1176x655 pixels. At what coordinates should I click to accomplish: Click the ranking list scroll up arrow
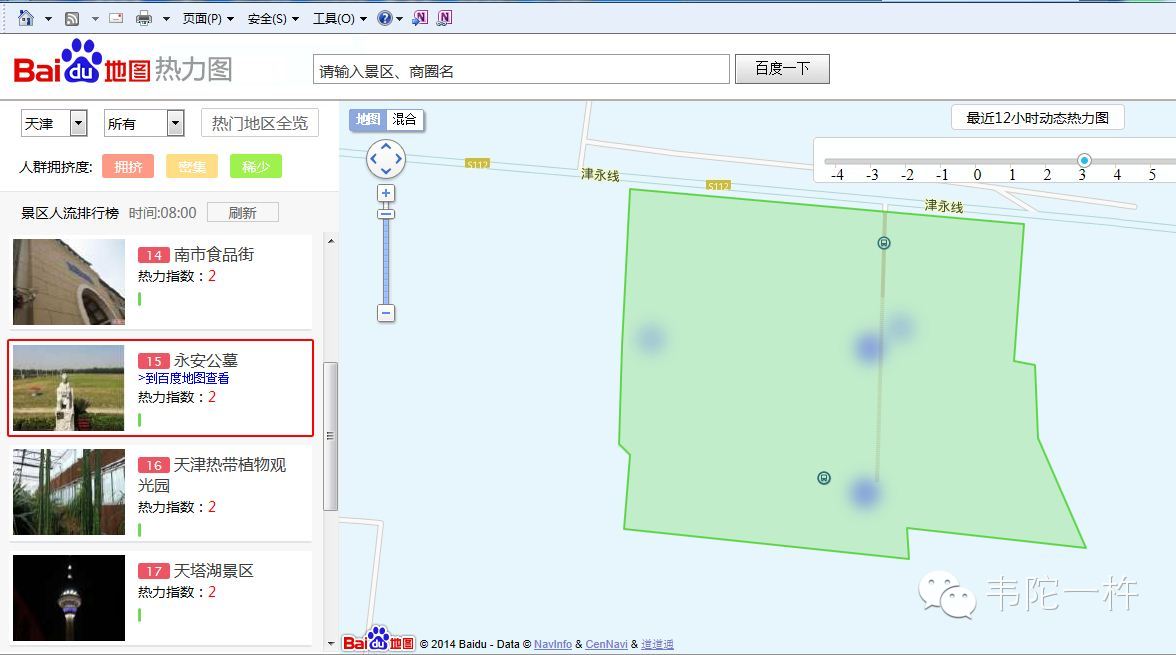tap(331, 242)
